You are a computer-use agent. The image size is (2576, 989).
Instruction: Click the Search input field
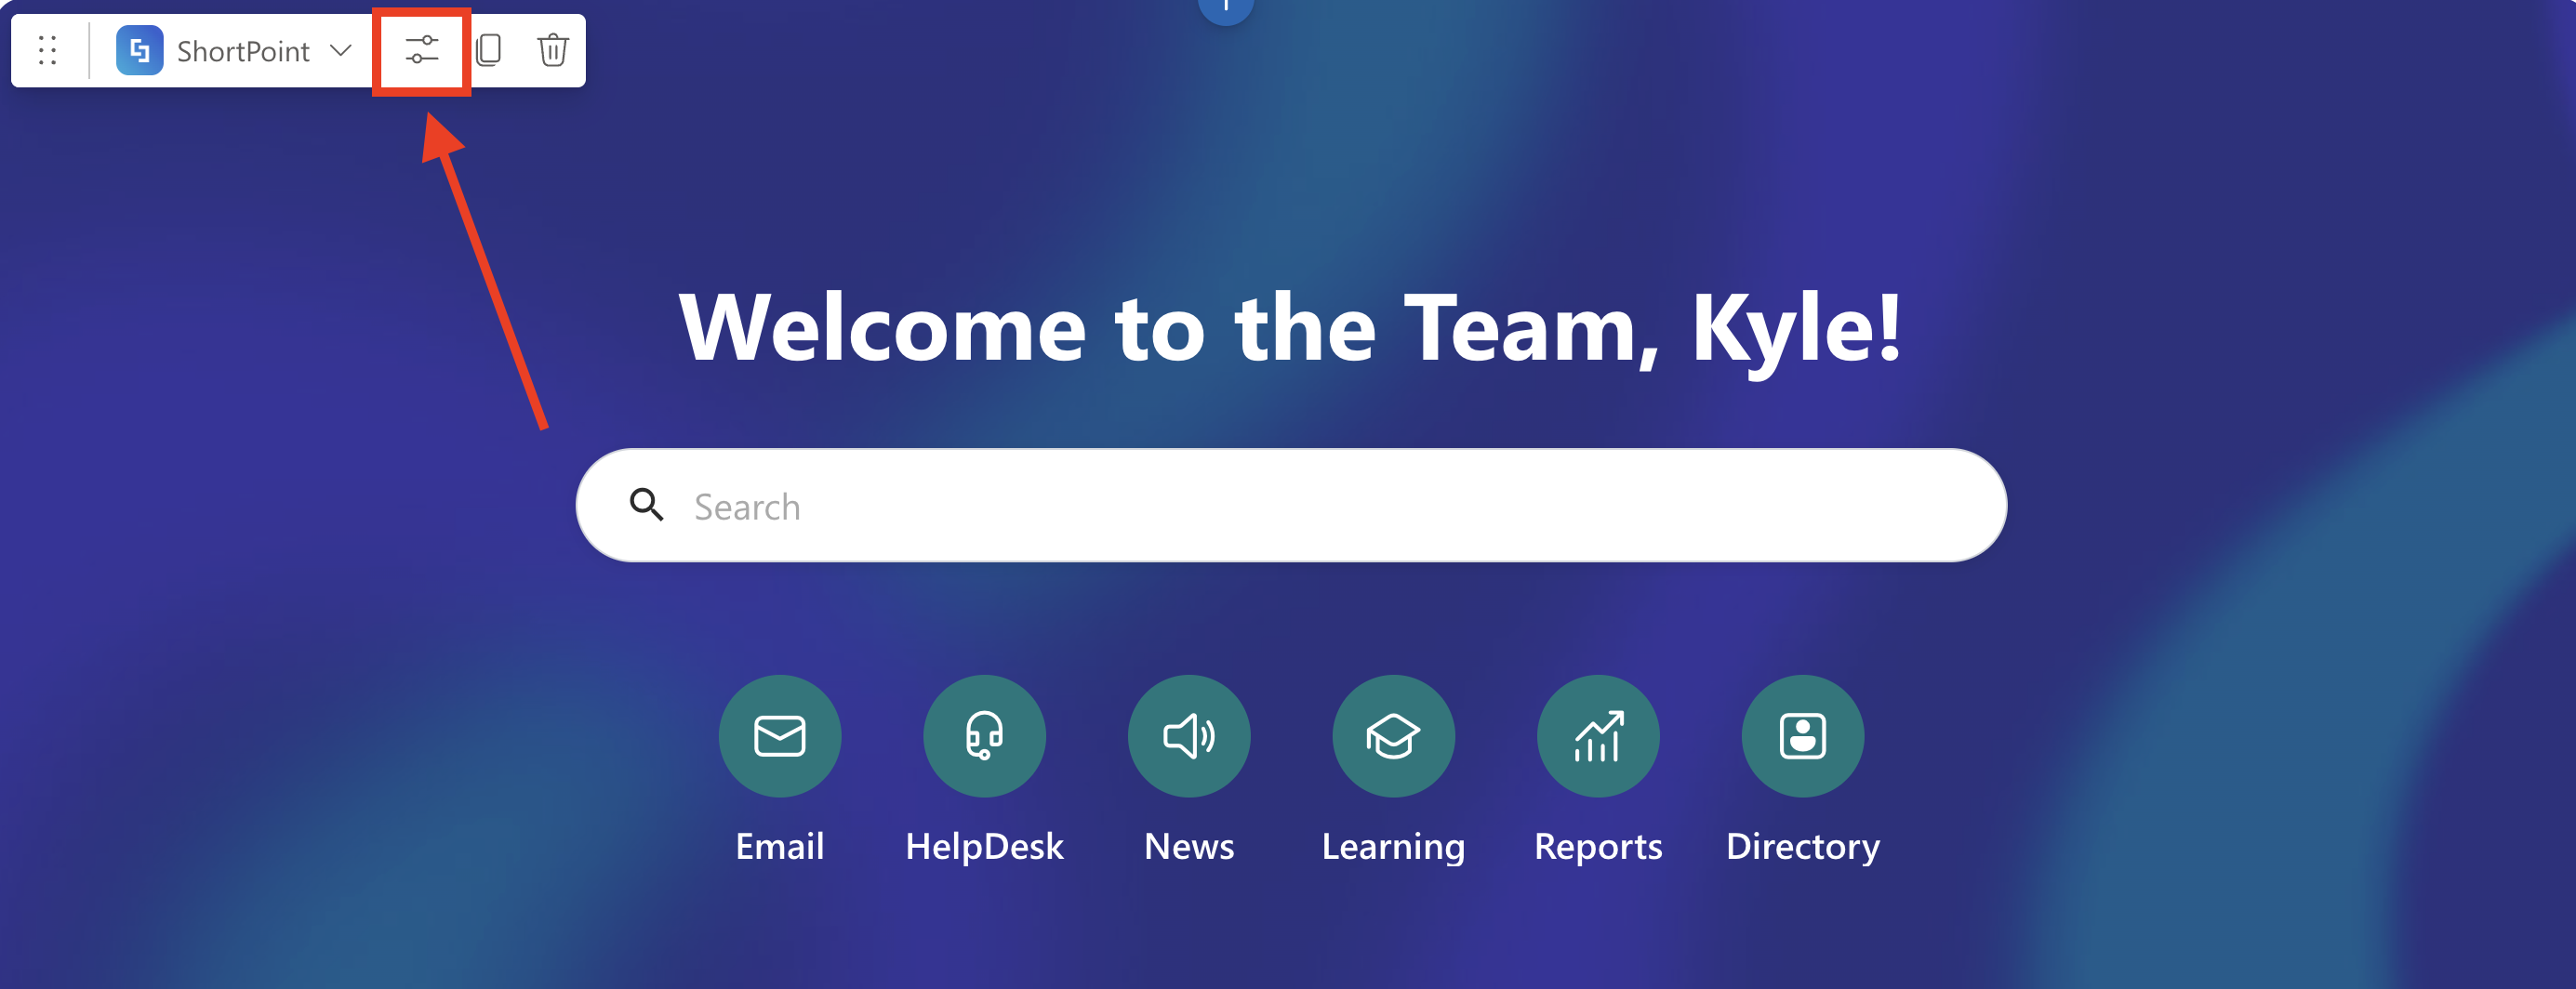click(x=1291, y=506)
